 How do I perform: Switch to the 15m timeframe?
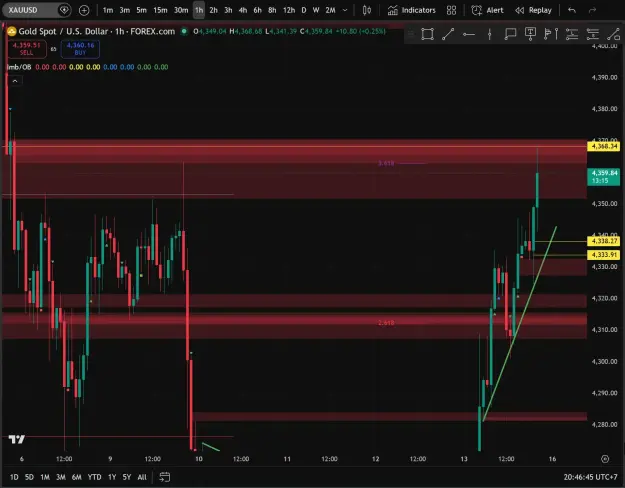pyautogui.click(x=160, y=10)
